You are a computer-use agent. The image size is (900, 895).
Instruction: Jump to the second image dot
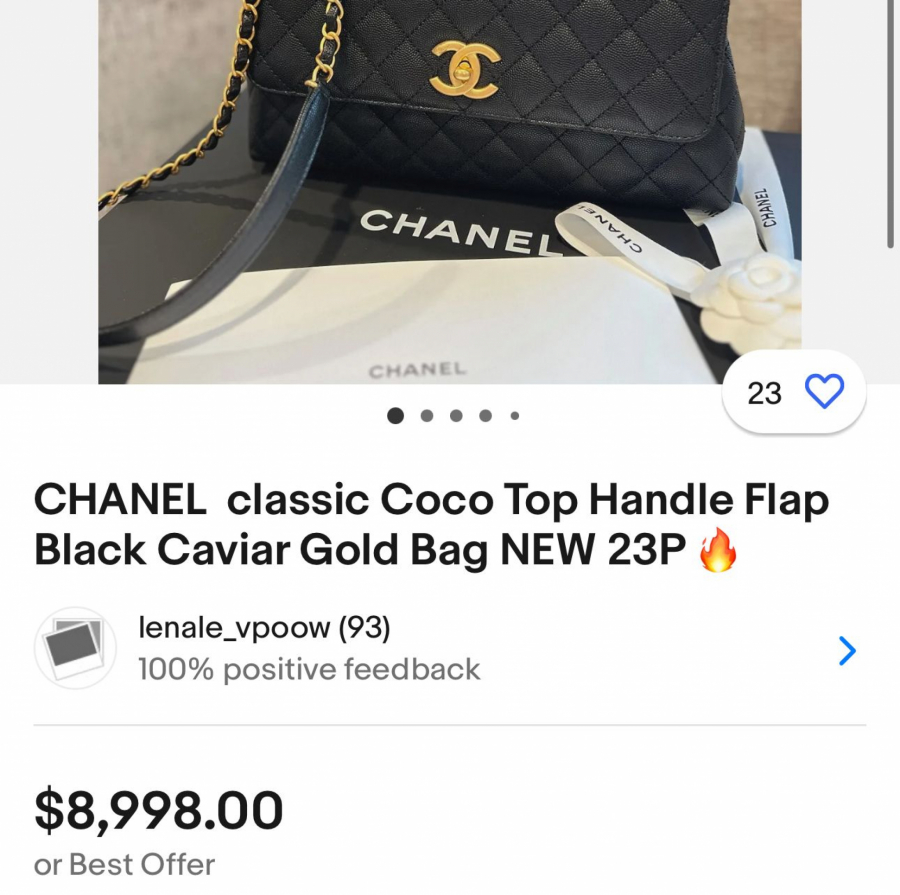pos(426,416)
